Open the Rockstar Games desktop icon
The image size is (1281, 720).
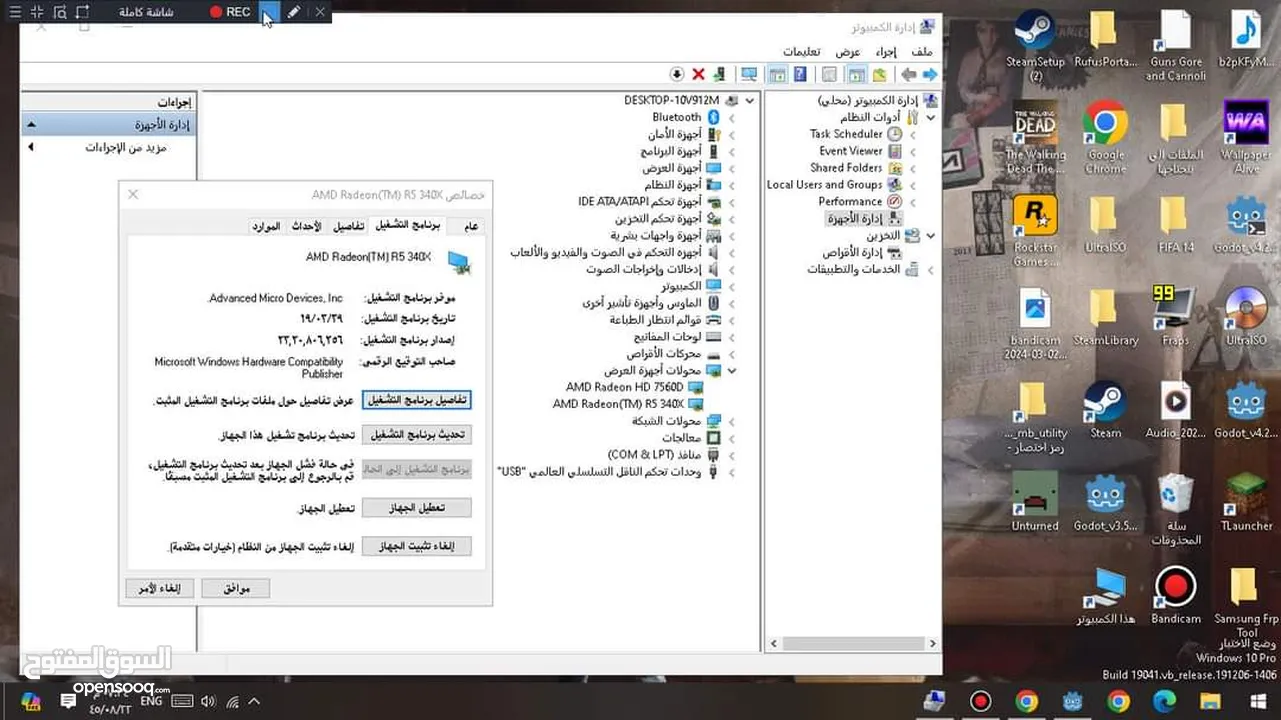(x=1035, y=230)
